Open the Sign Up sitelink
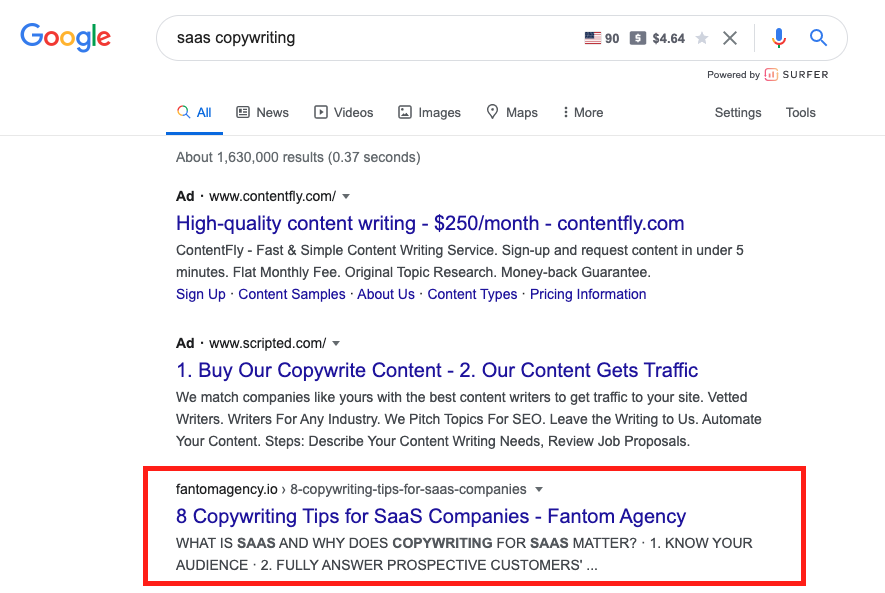This screenshot has width=885, height=593. click(x=200, y=294)
